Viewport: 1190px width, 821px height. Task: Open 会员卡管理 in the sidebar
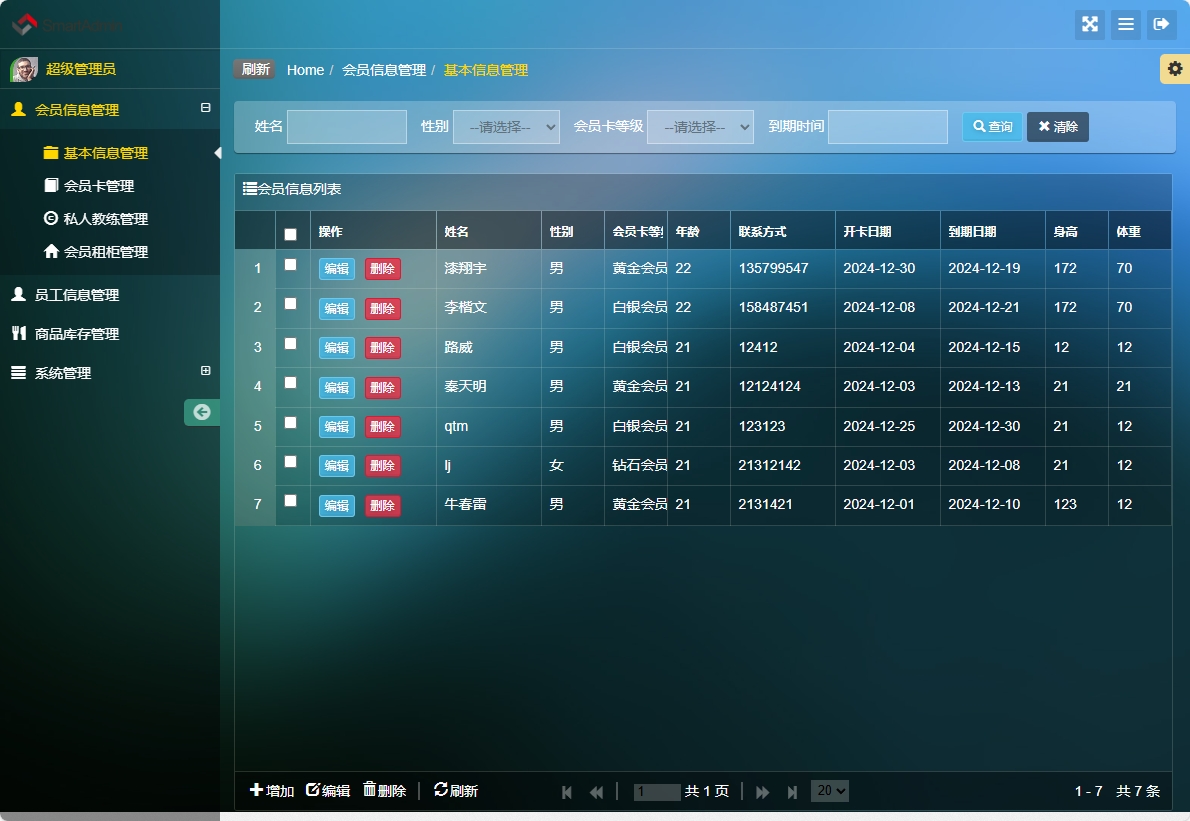point(99,186)
